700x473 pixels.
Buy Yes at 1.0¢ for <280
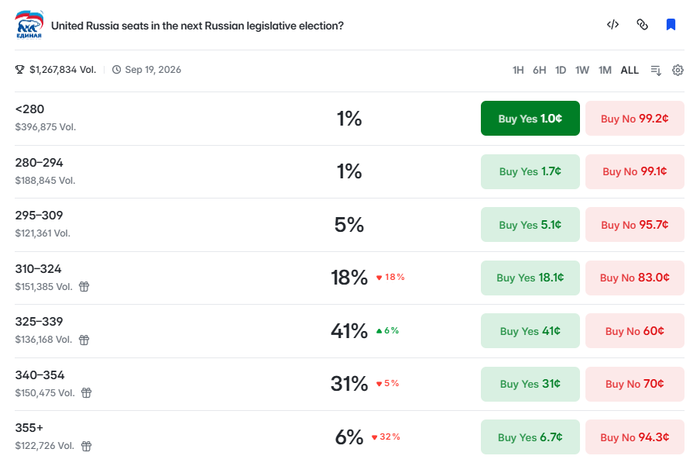[x=530, y=118]
